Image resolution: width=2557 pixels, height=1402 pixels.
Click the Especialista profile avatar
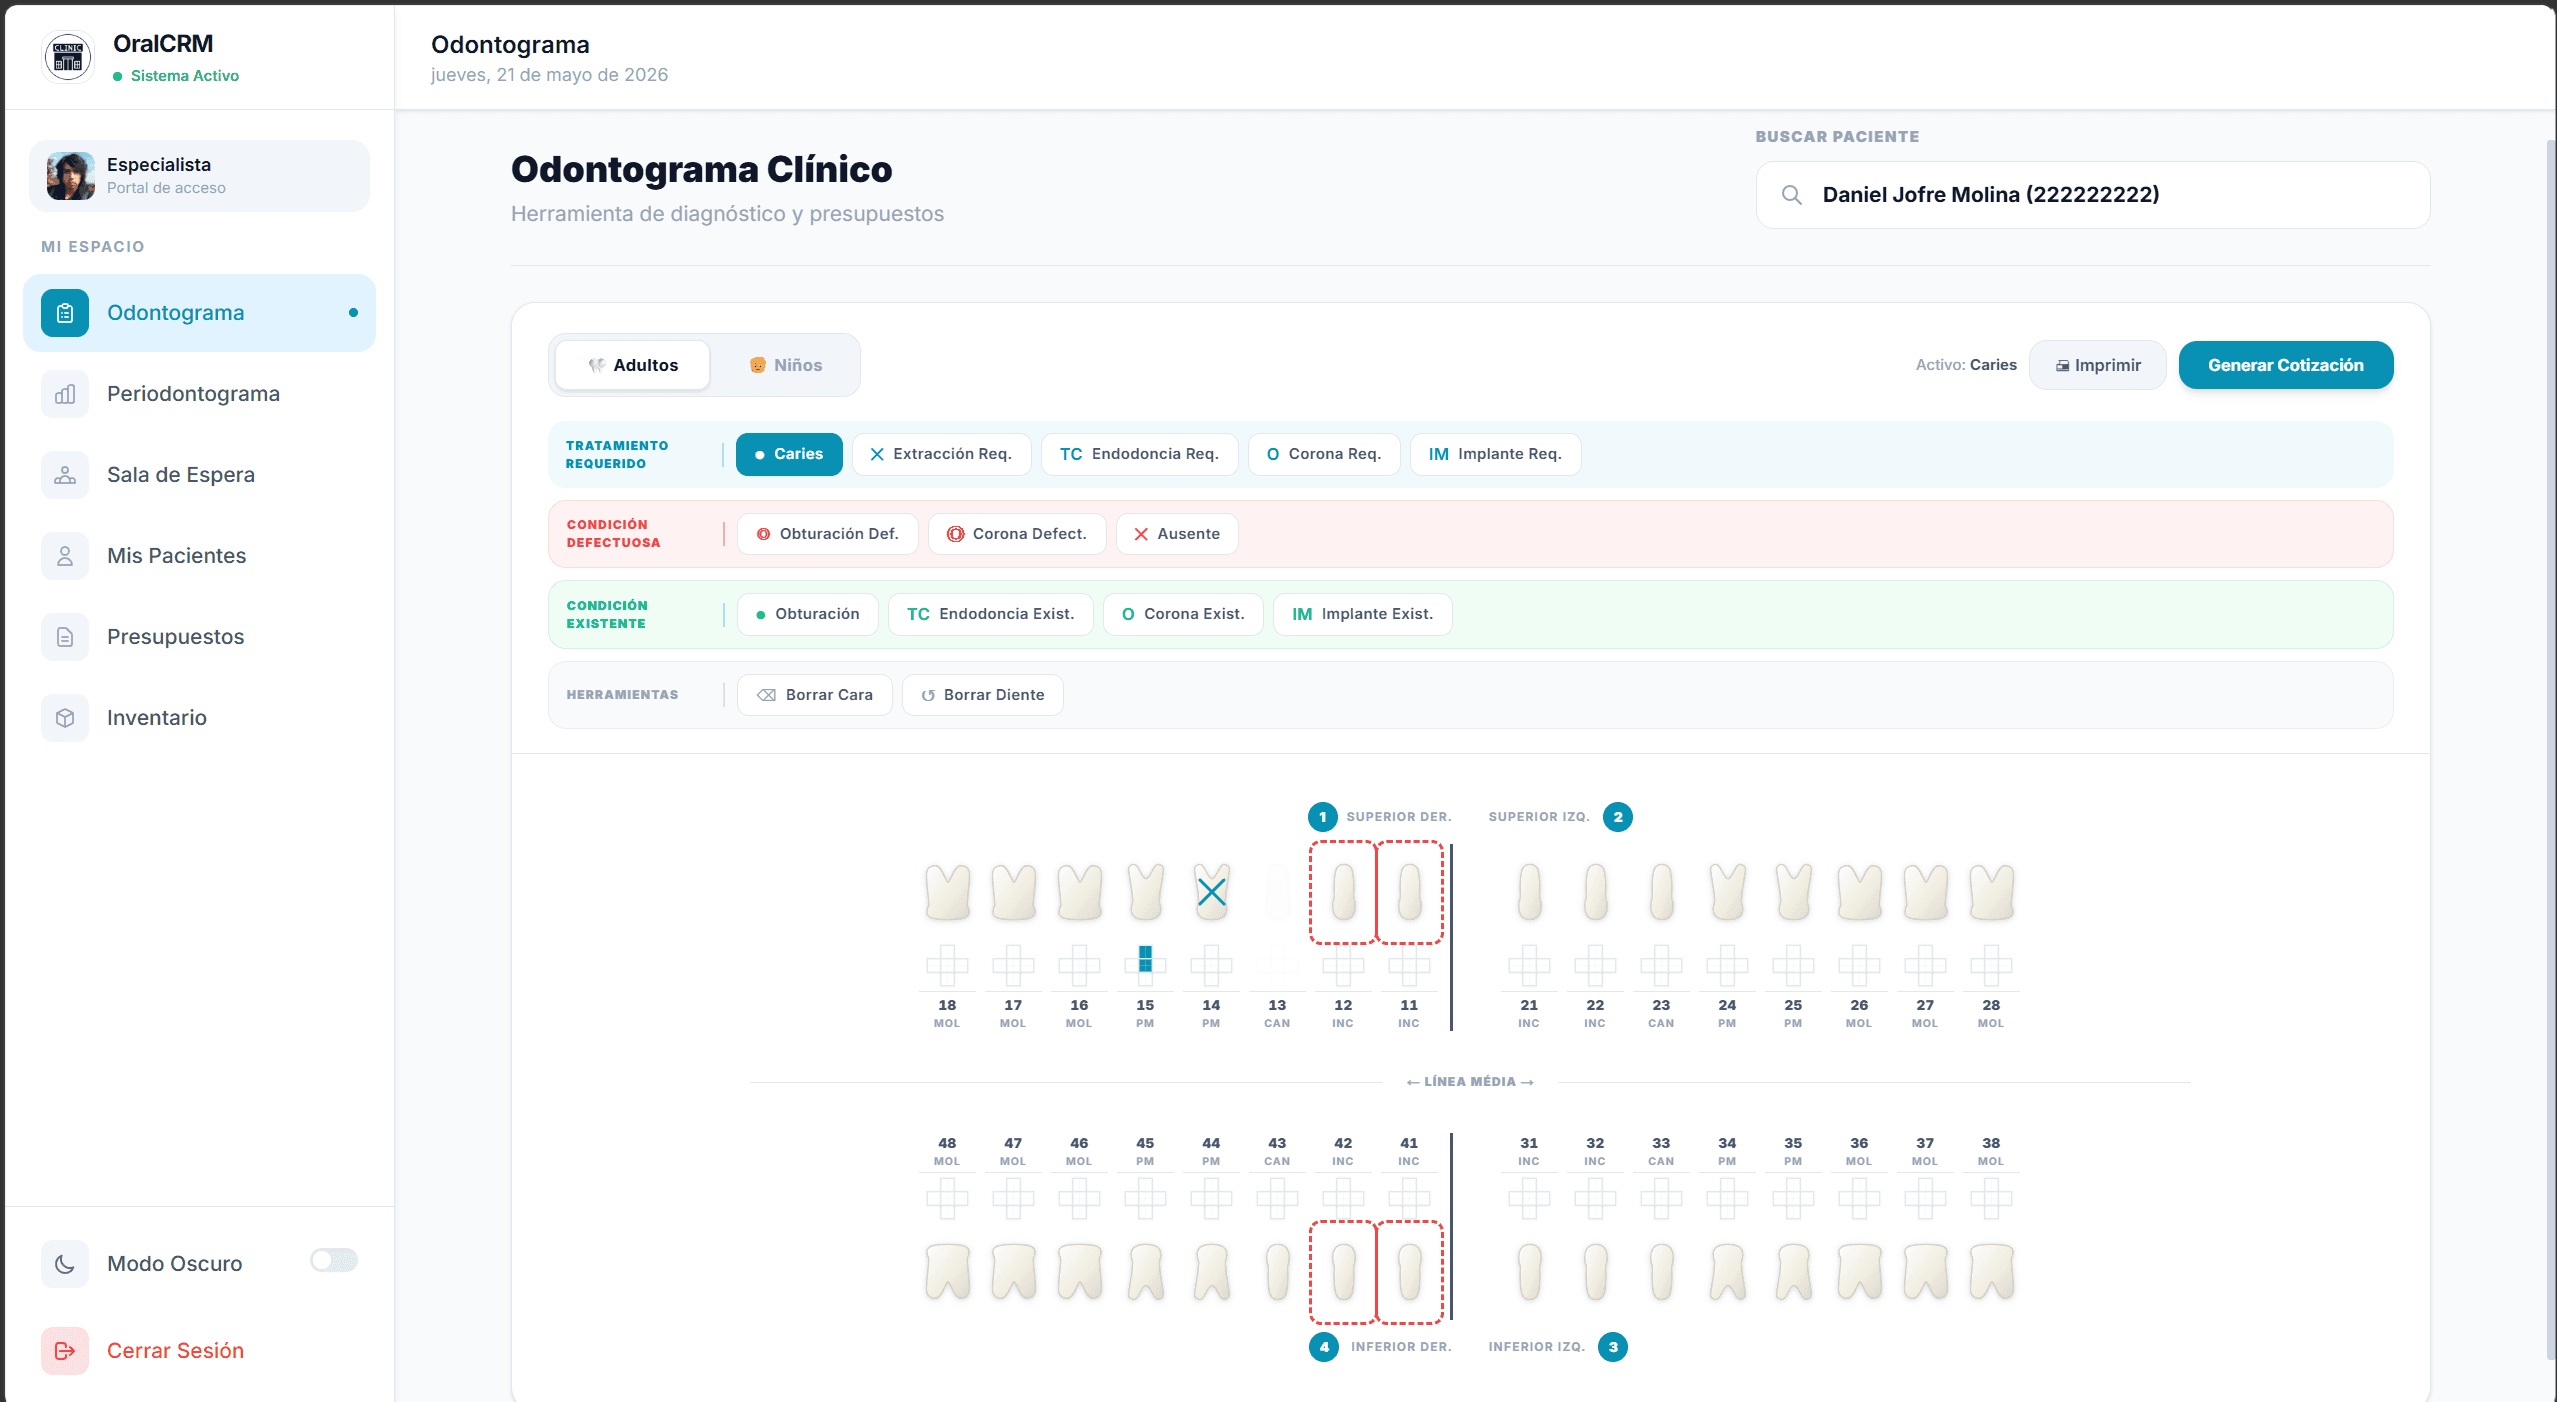(x=71, y=176)
